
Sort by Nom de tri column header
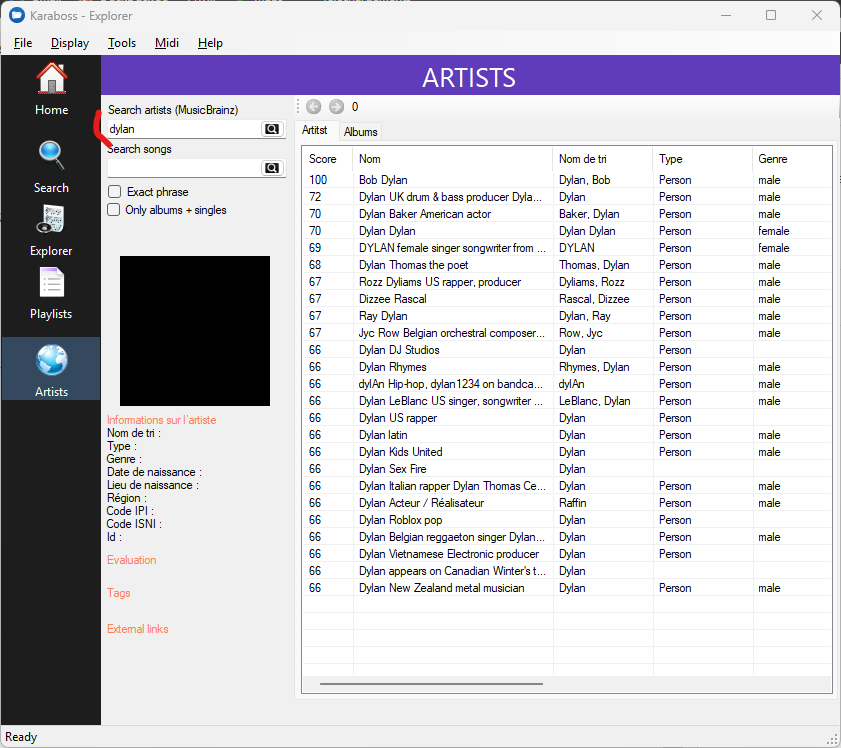(x=584, y=159)
